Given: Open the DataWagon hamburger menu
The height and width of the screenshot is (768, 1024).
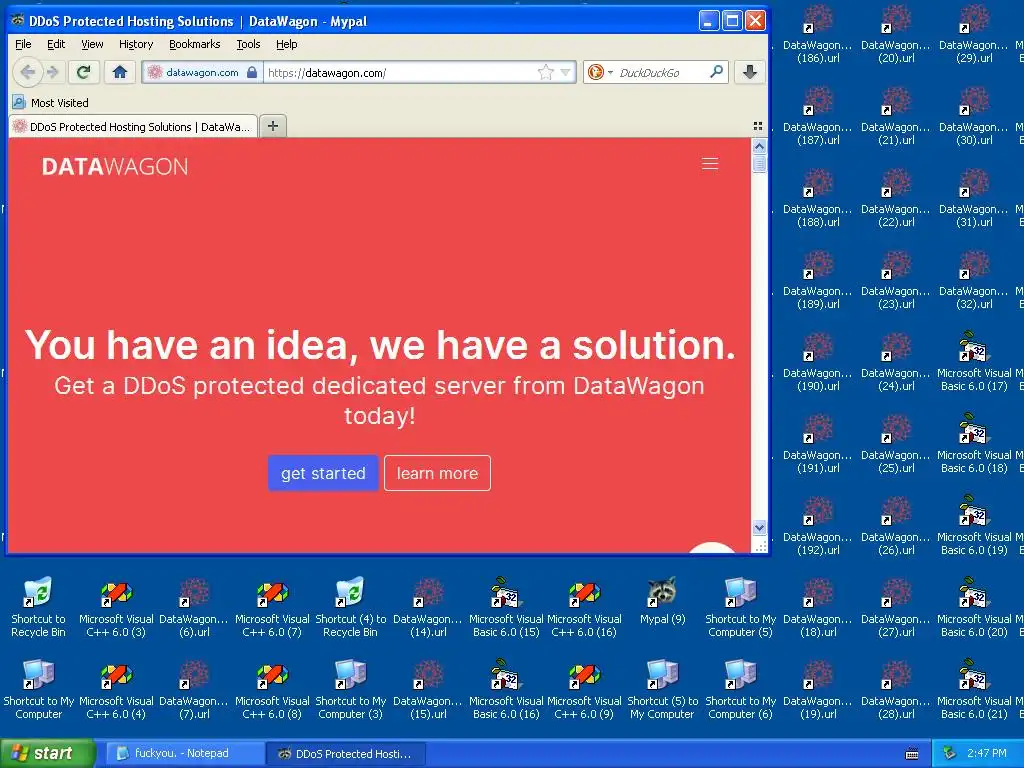Looking at the screenshot, I should (710, 164).
